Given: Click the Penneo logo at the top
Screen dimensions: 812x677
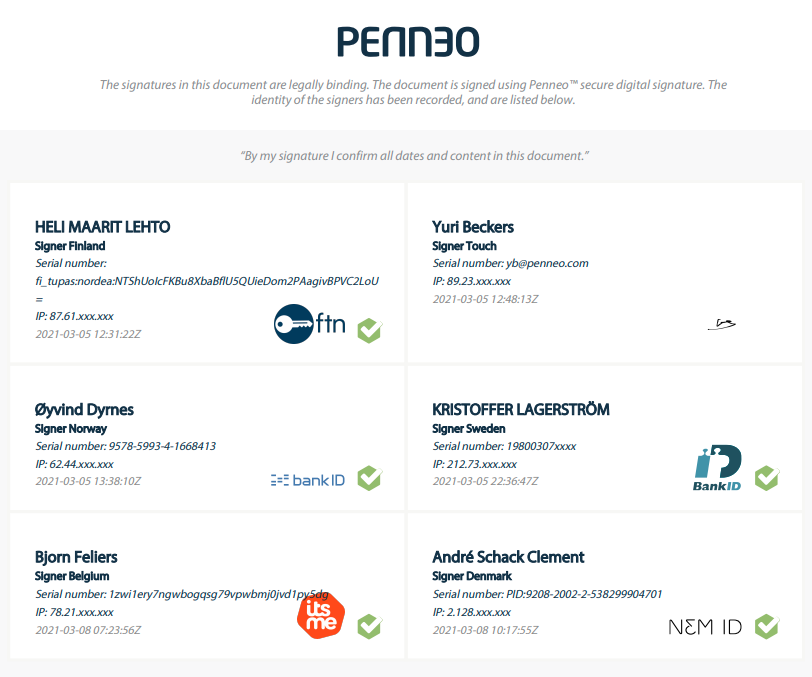Looking at the screenshot, I should (408, 42).
